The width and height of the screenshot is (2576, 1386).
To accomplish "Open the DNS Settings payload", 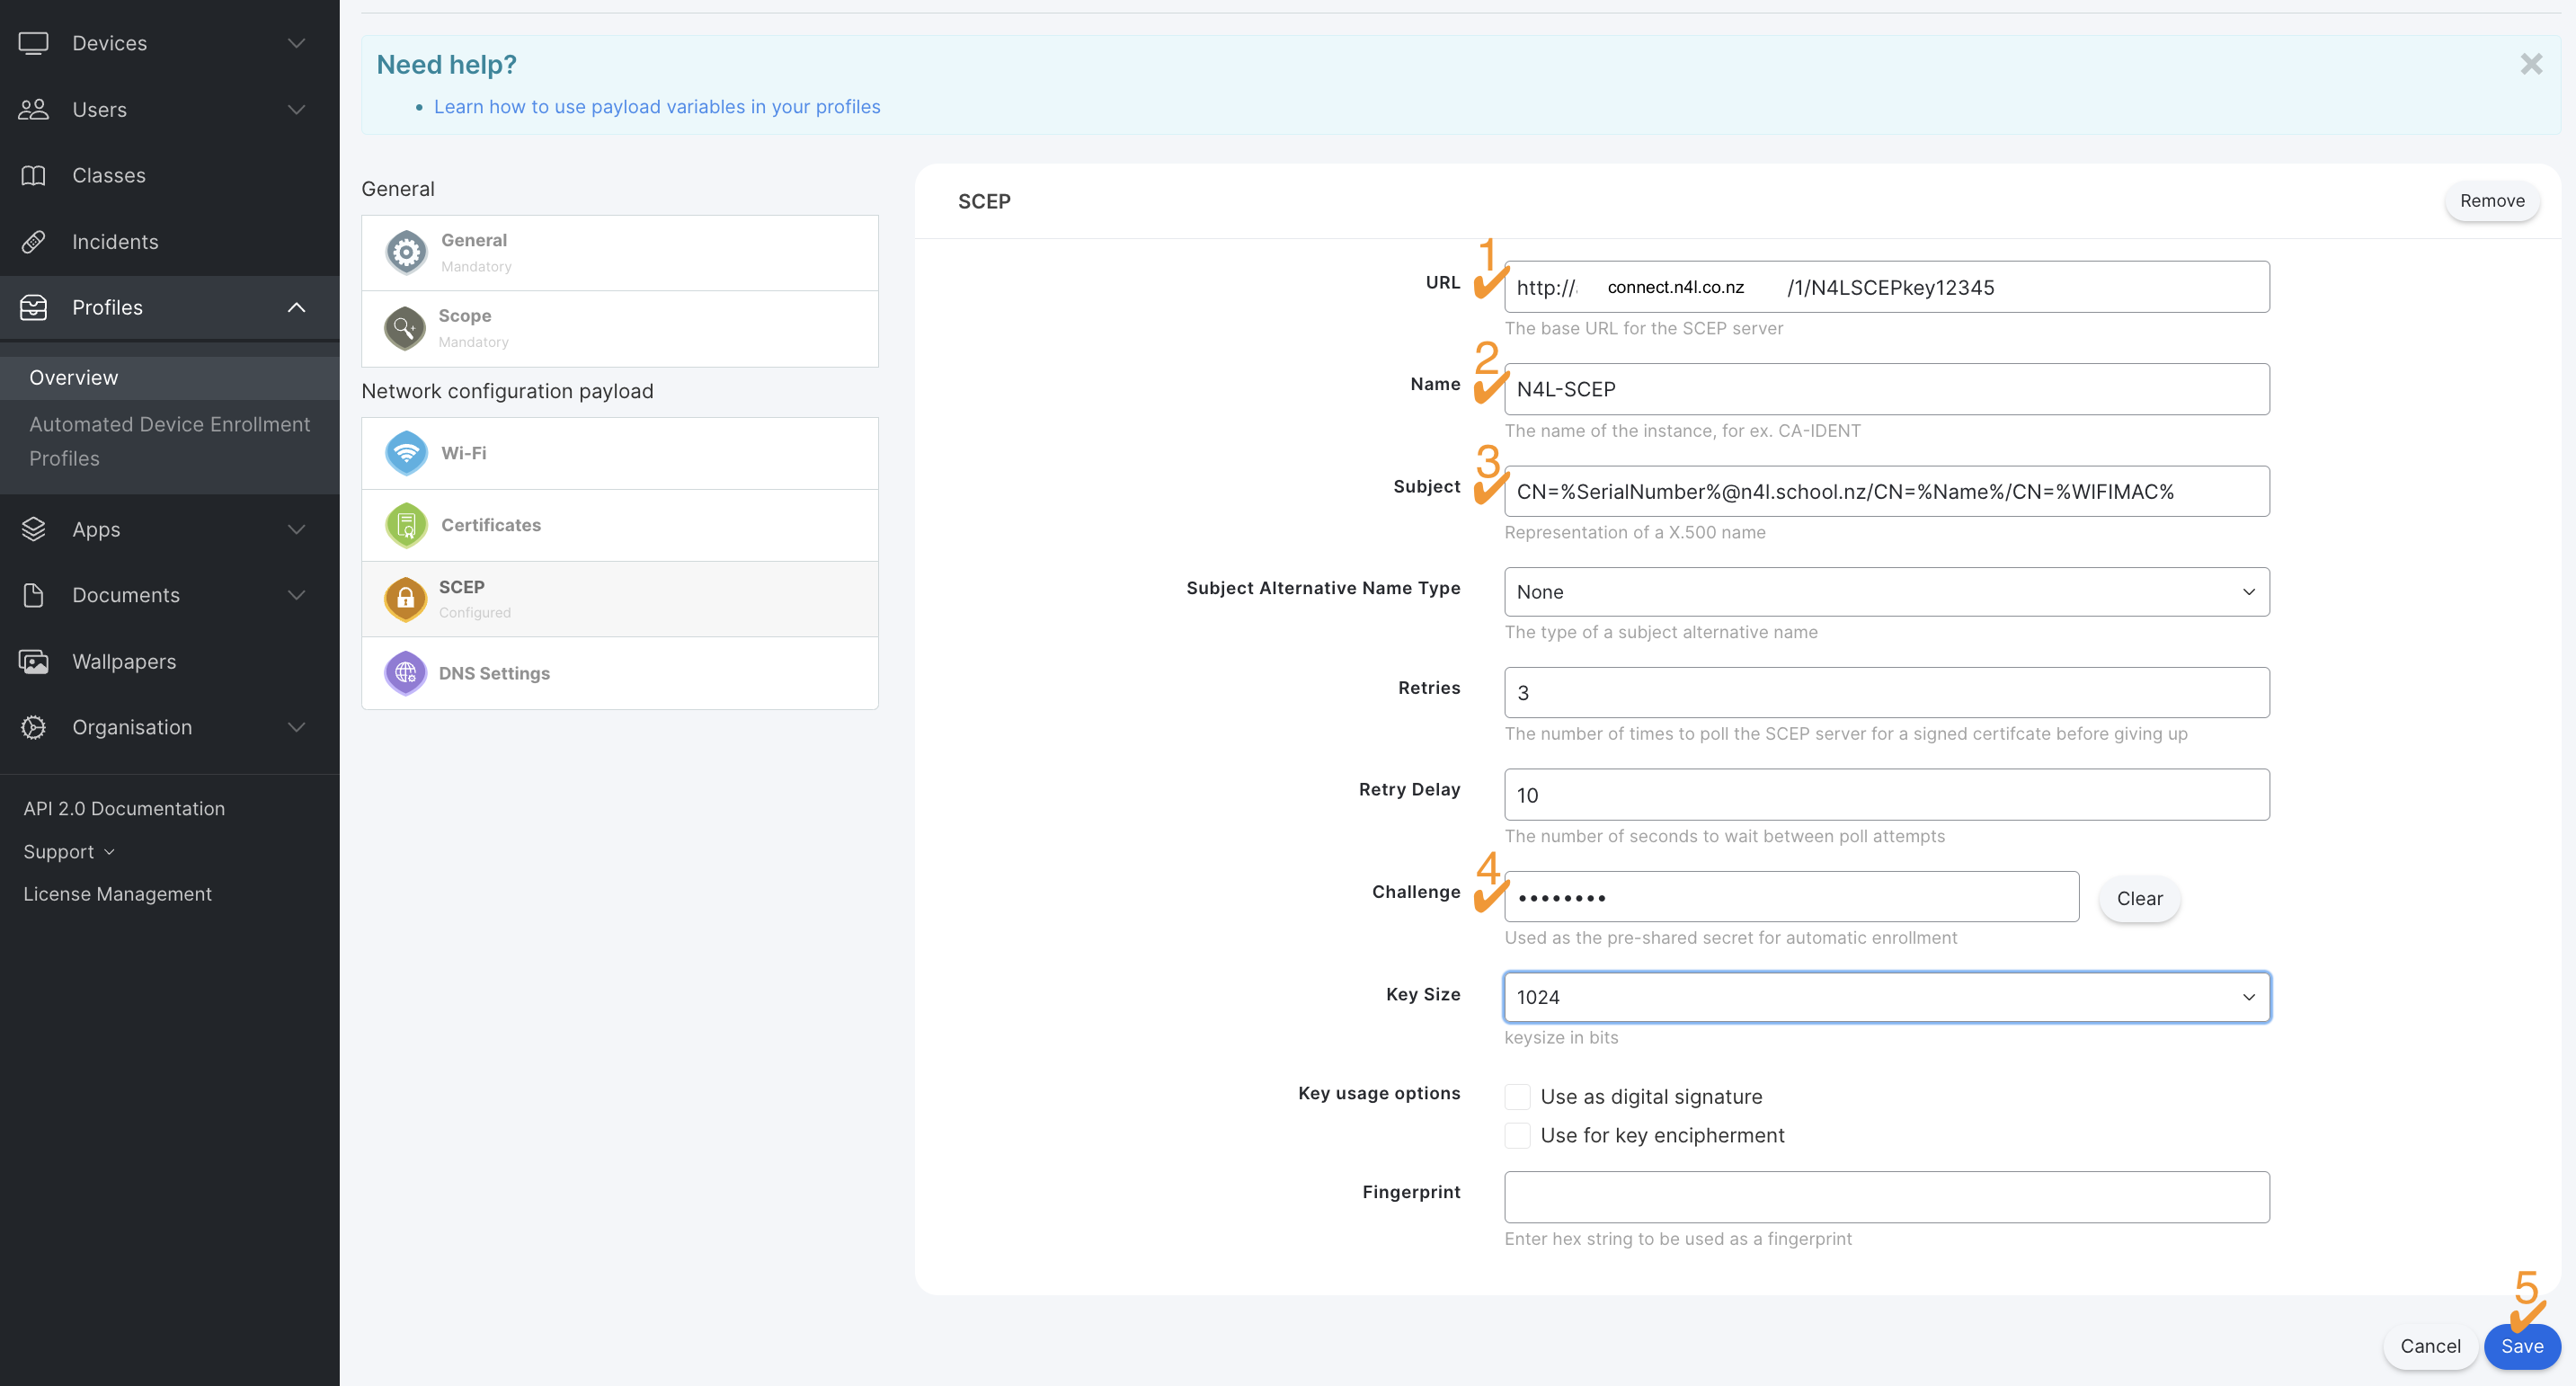I will (x=620, y=672).
